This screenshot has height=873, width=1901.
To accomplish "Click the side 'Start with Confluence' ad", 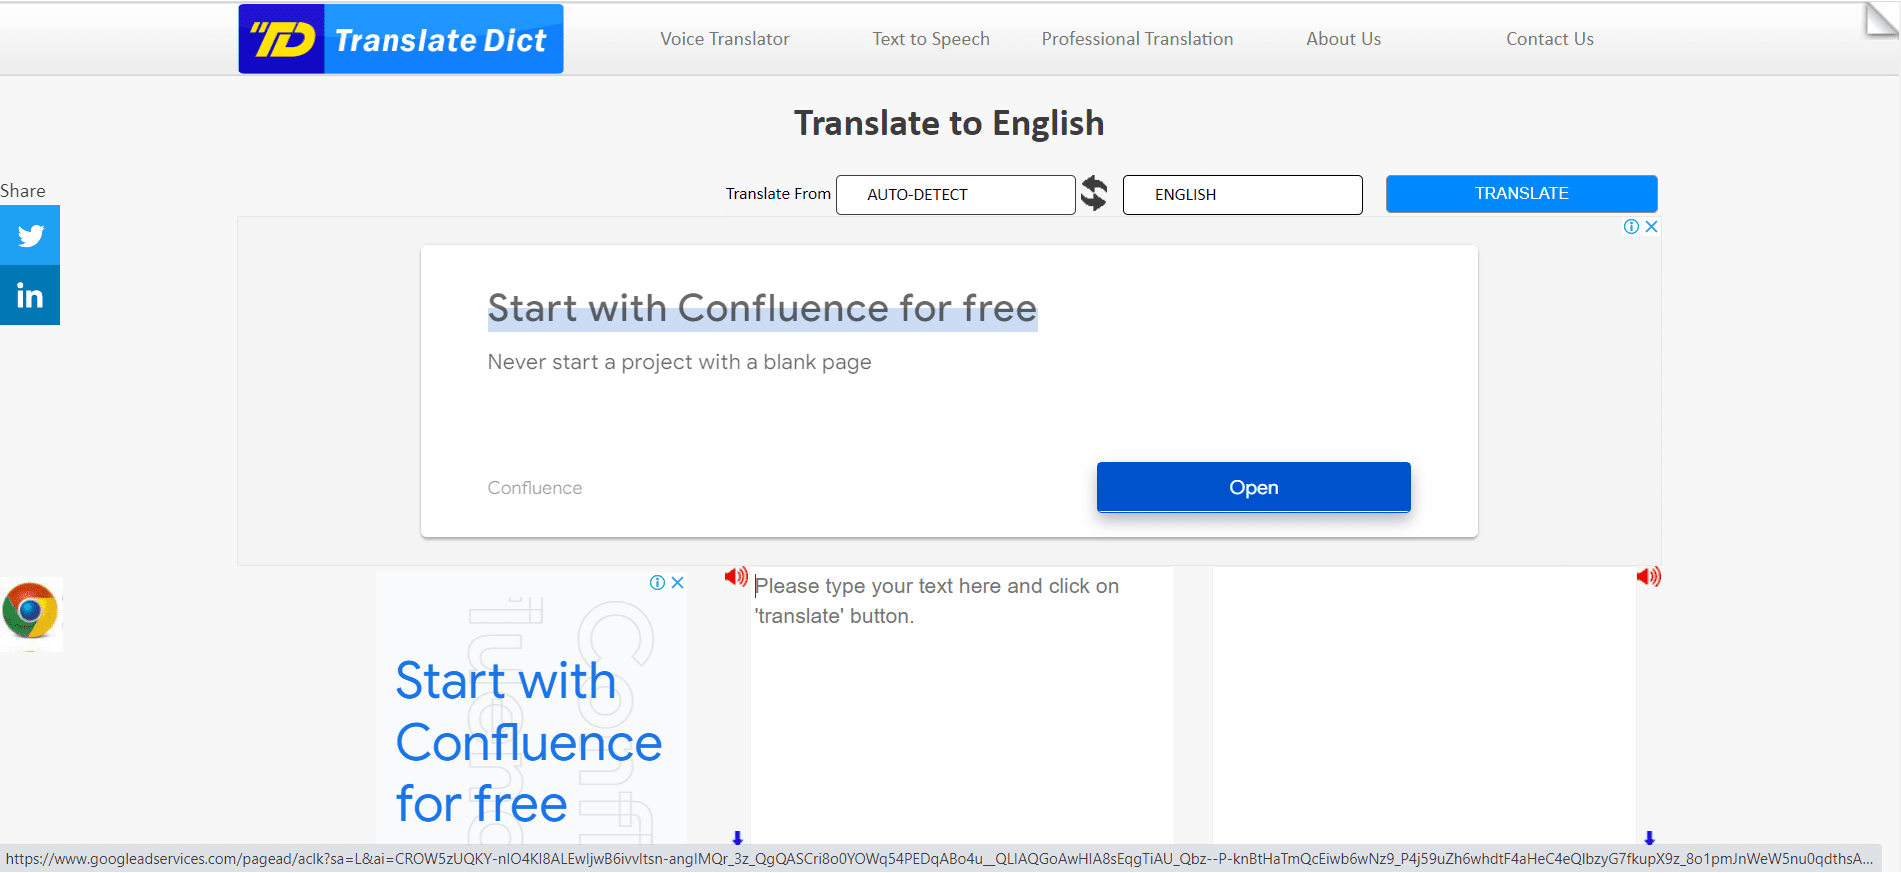I will tap(529, 742).
